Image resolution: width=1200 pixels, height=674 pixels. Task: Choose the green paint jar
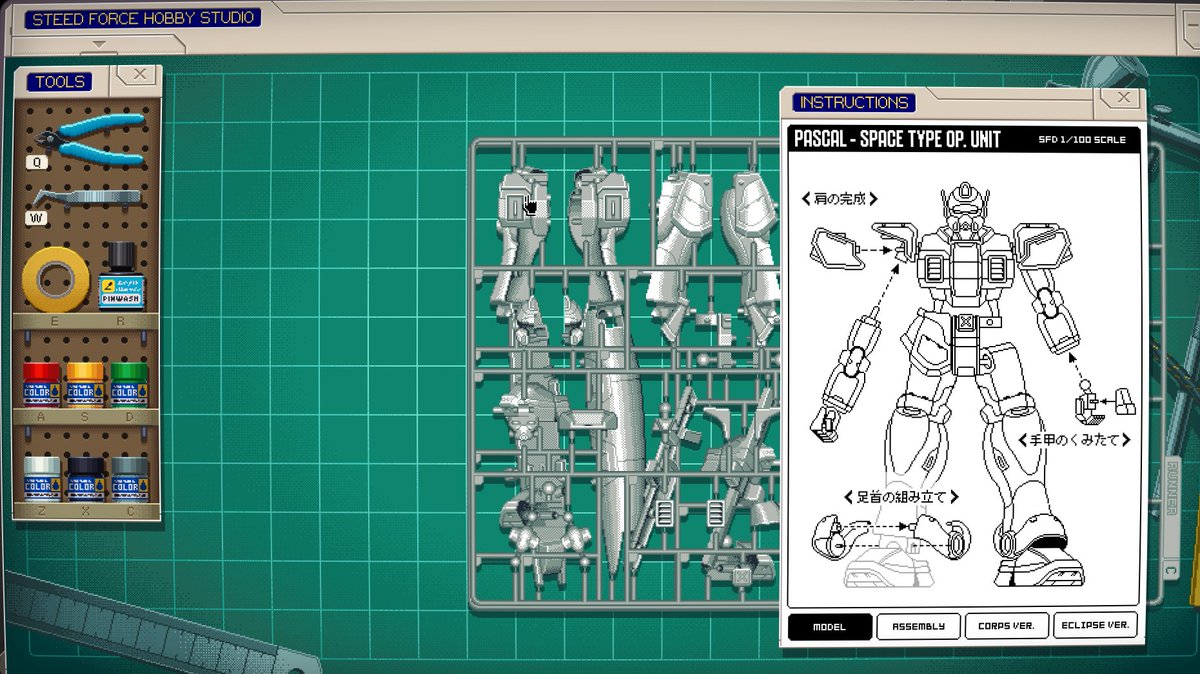point(129,385)
